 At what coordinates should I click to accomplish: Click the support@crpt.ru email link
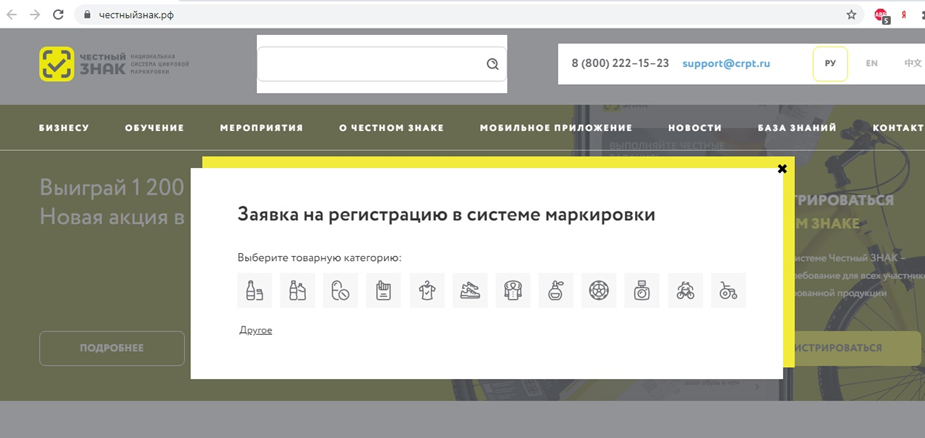726,63
